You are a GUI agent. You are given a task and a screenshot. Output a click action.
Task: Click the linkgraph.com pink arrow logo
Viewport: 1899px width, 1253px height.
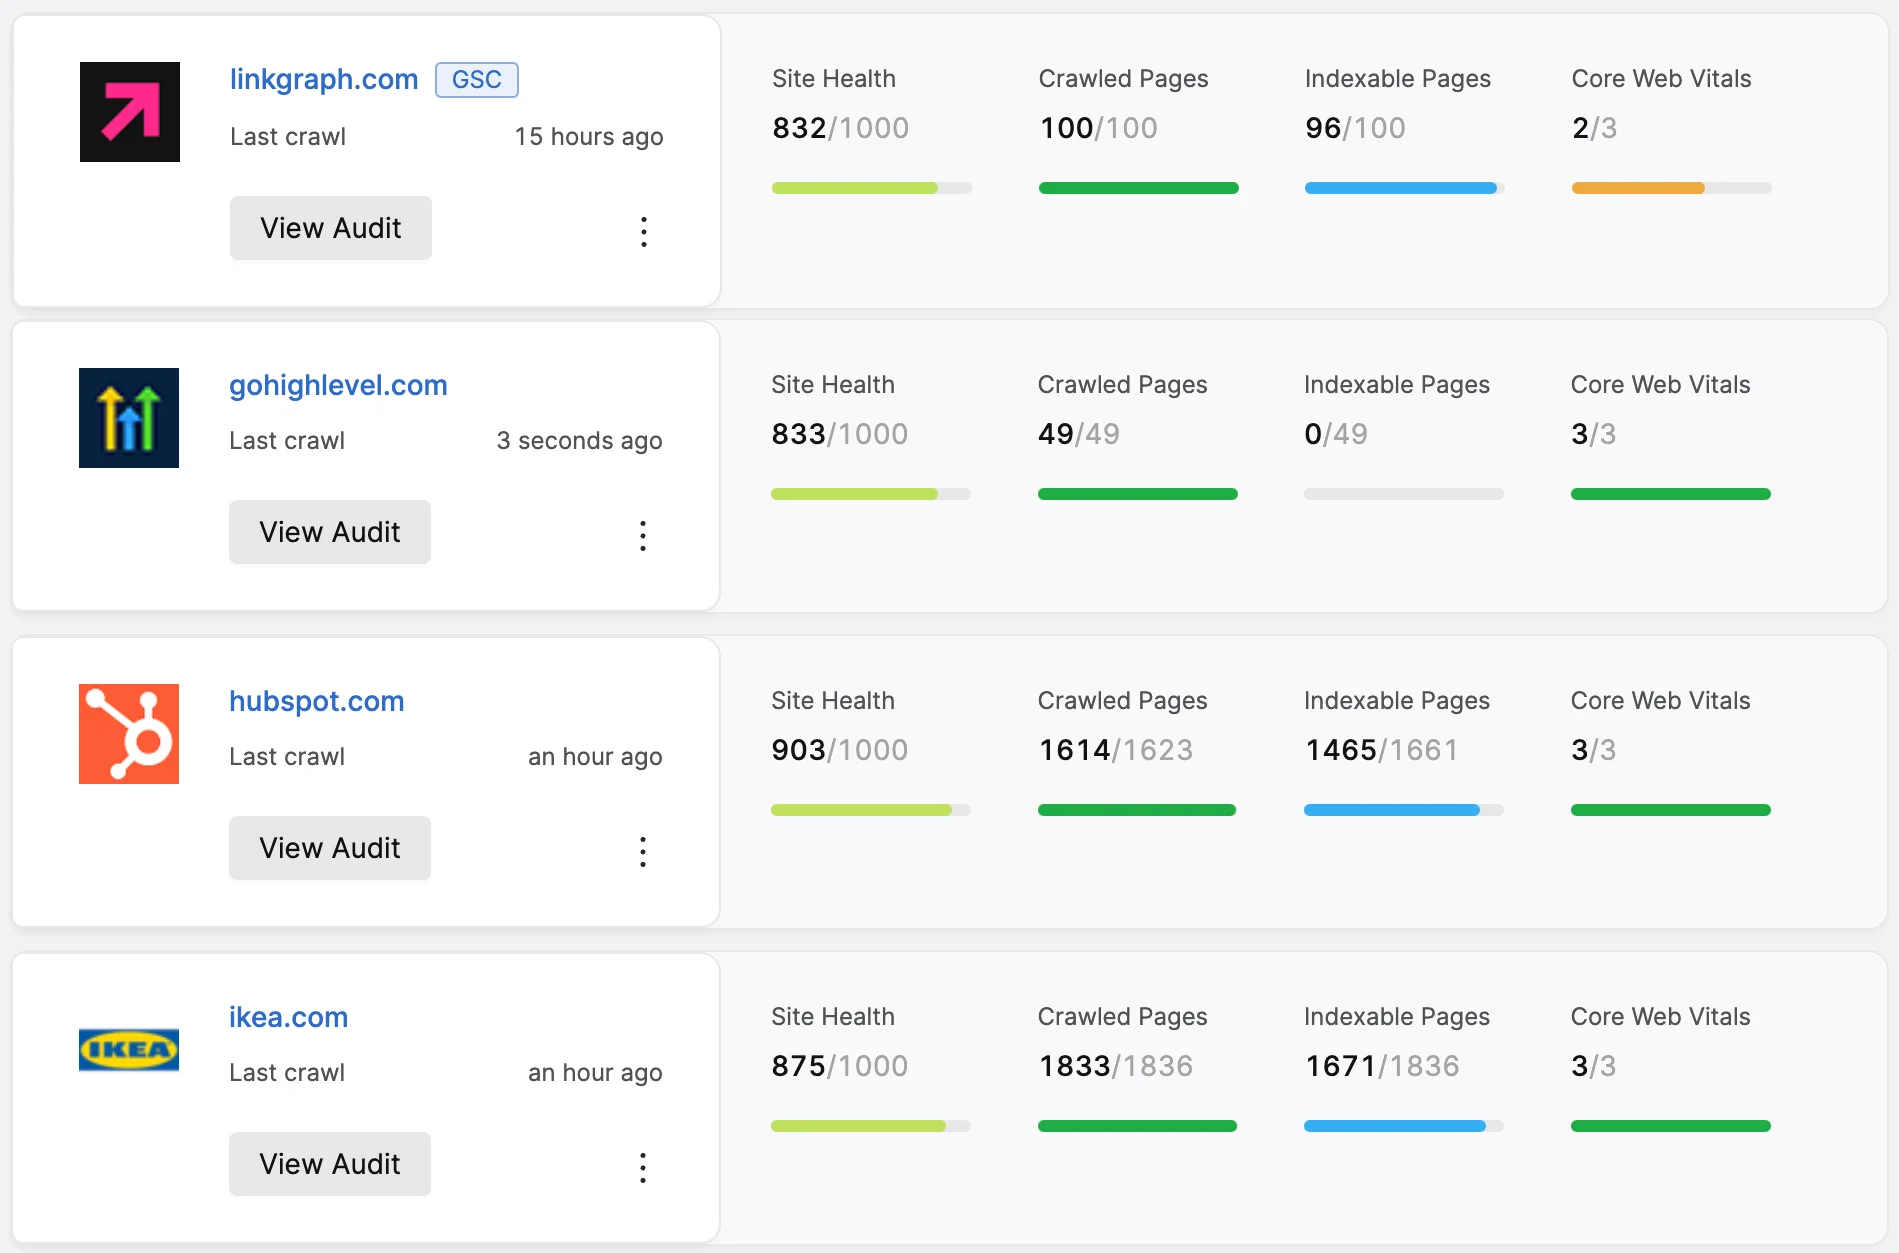[x=130, y=112]
